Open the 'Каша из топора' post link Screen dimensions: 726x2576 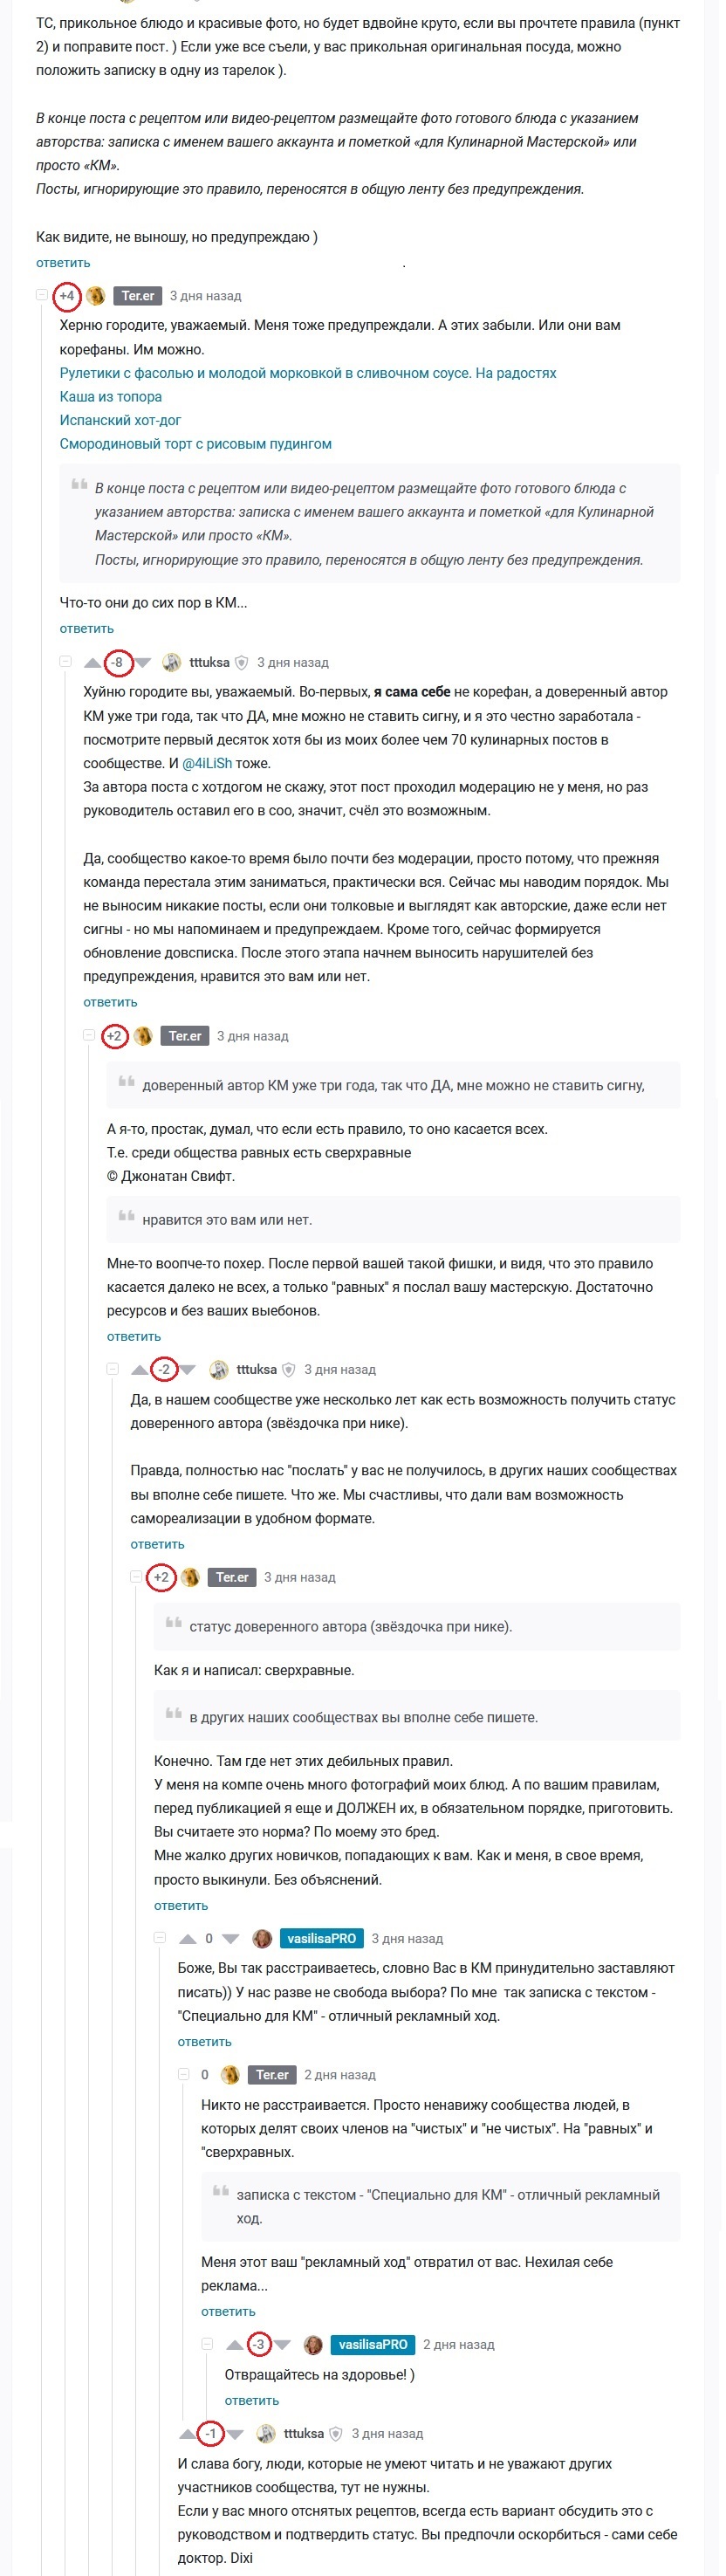point(110,397)
